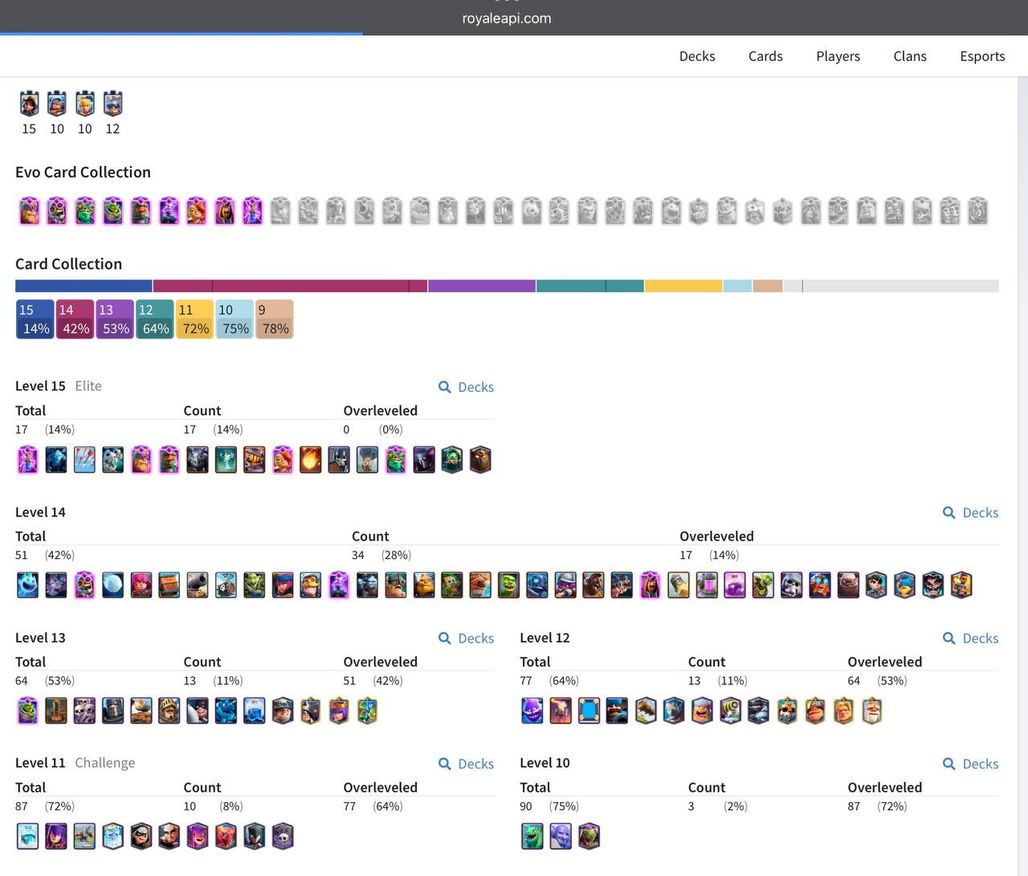Screen dimensions: 1028x876
Task: Click the Bowler card in Level 10
Action: (561, 836)
